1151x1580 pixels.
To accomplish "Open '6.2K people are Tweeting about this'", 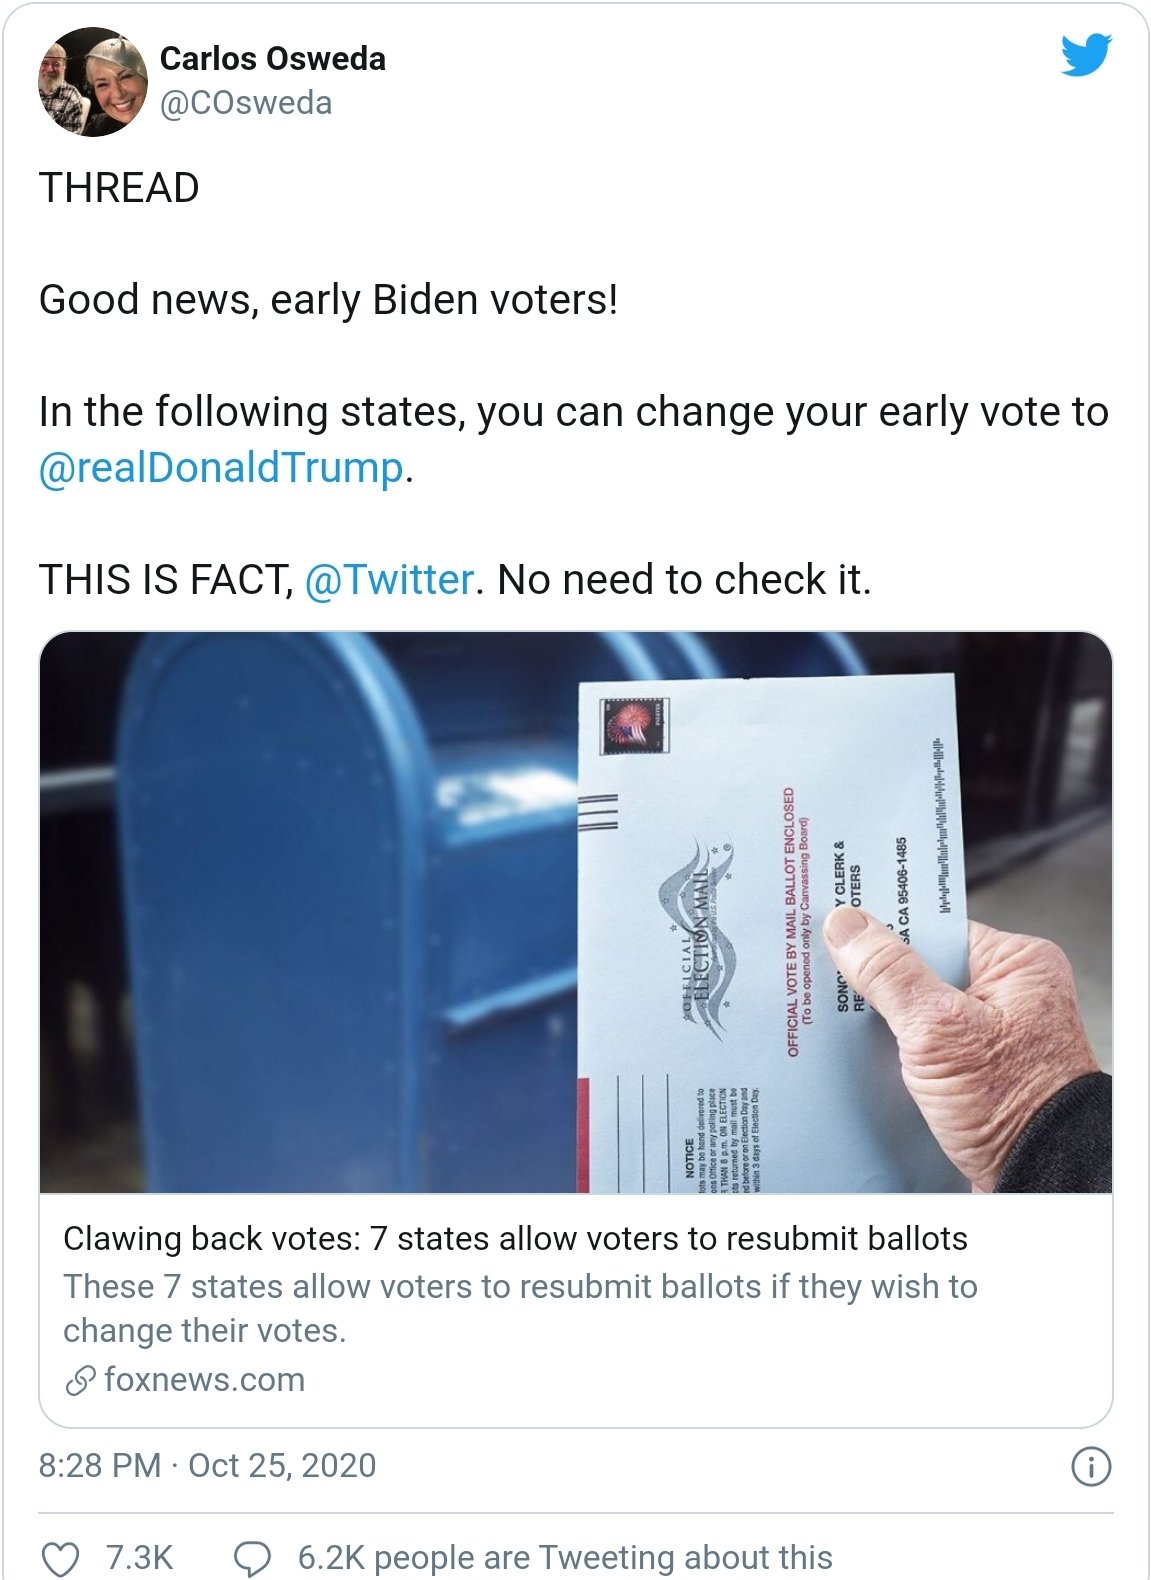I will tap(565, 1558).
